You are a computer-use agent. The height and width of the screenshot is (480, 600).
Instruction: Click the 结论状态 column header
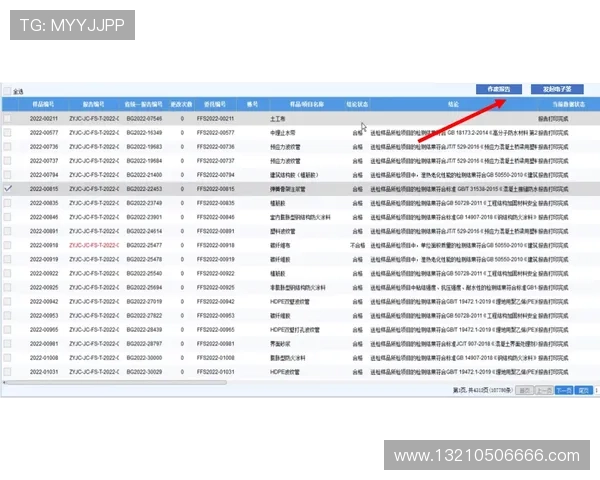[357, 104]
